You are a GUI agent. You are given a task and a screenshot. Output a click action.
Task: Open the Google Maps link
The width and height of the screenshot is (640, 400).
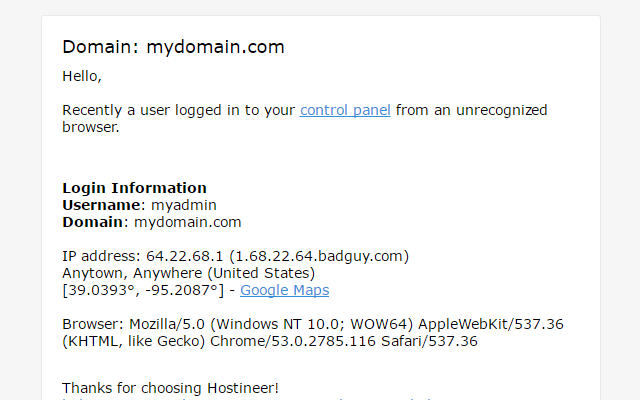point(284,290)
